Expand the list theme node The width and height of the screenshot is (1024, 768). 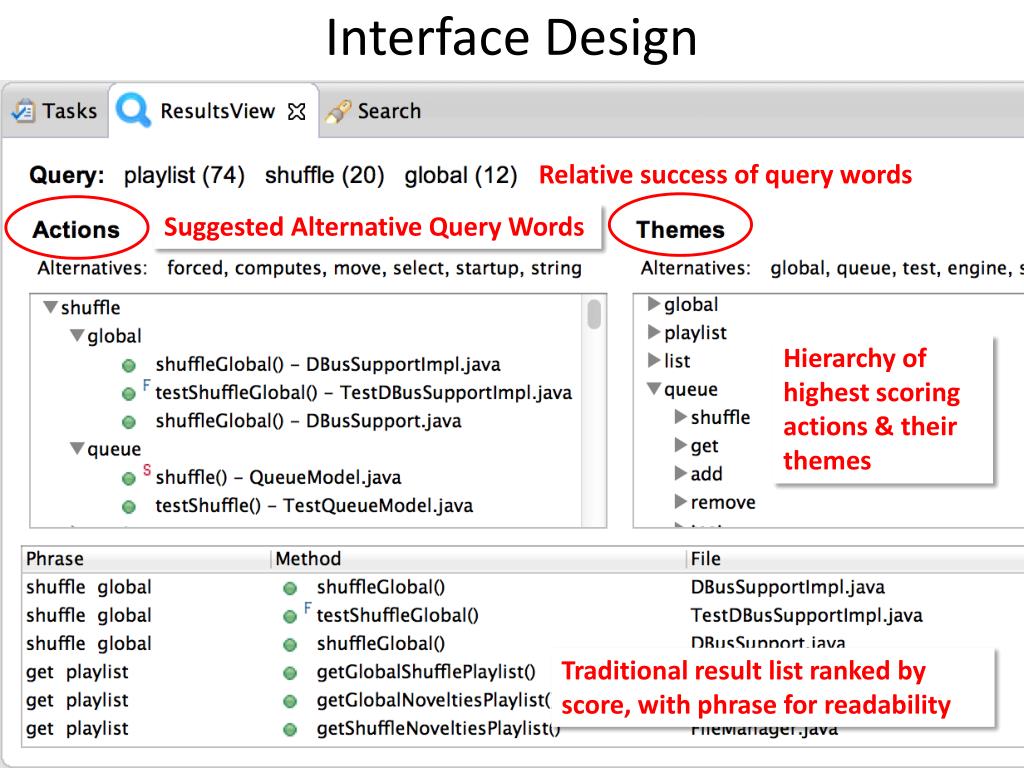click(654, 360)
